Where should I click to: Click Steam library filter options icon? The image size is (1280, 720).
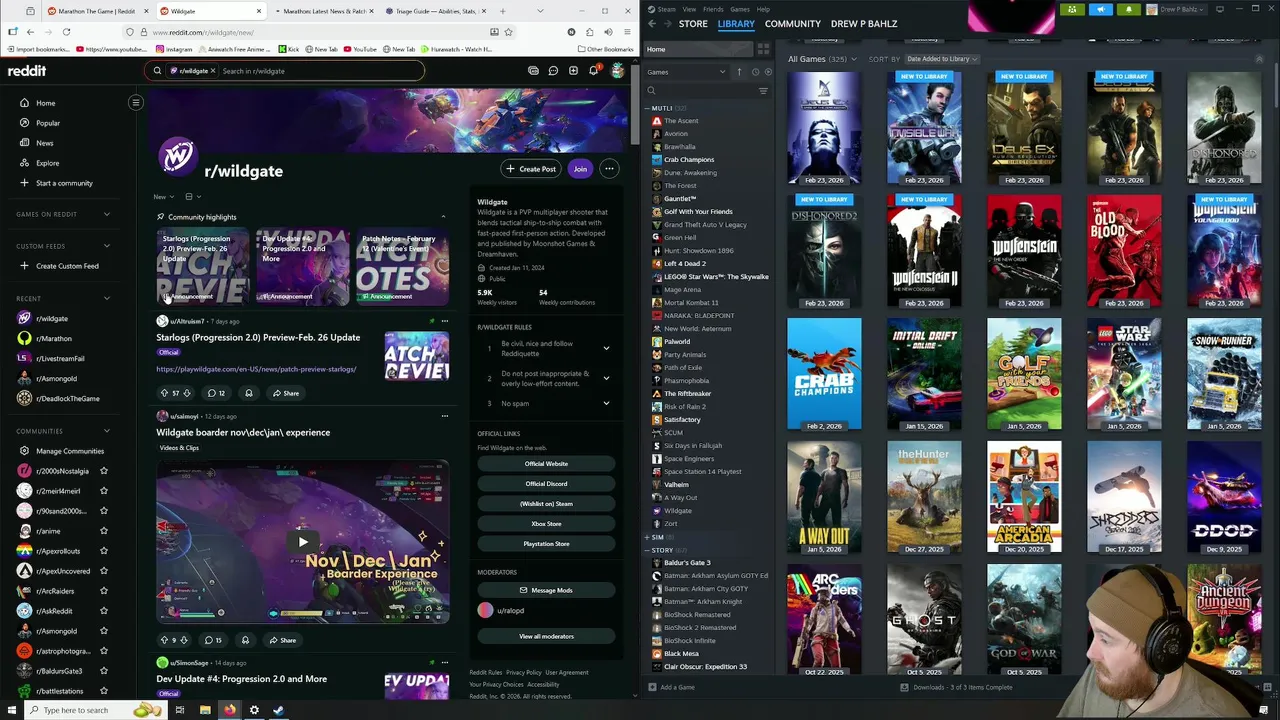[763, 91]
